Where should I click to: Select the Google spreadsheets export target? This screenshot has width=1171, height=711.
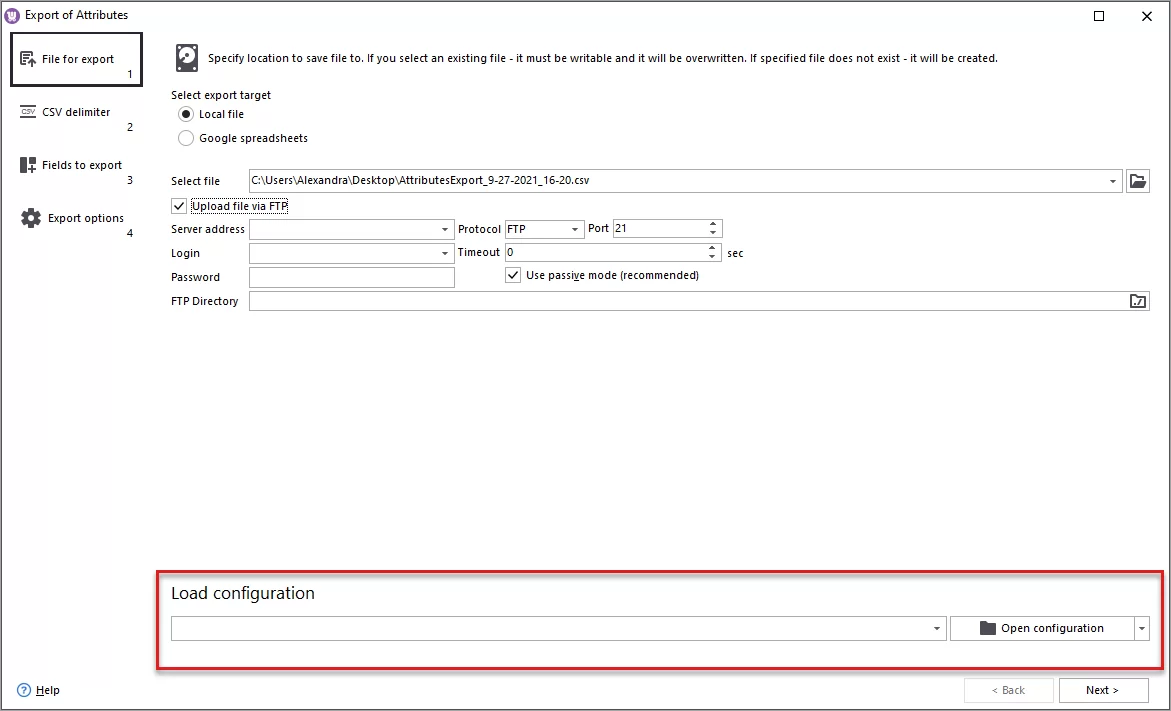(x=185, y=138)
